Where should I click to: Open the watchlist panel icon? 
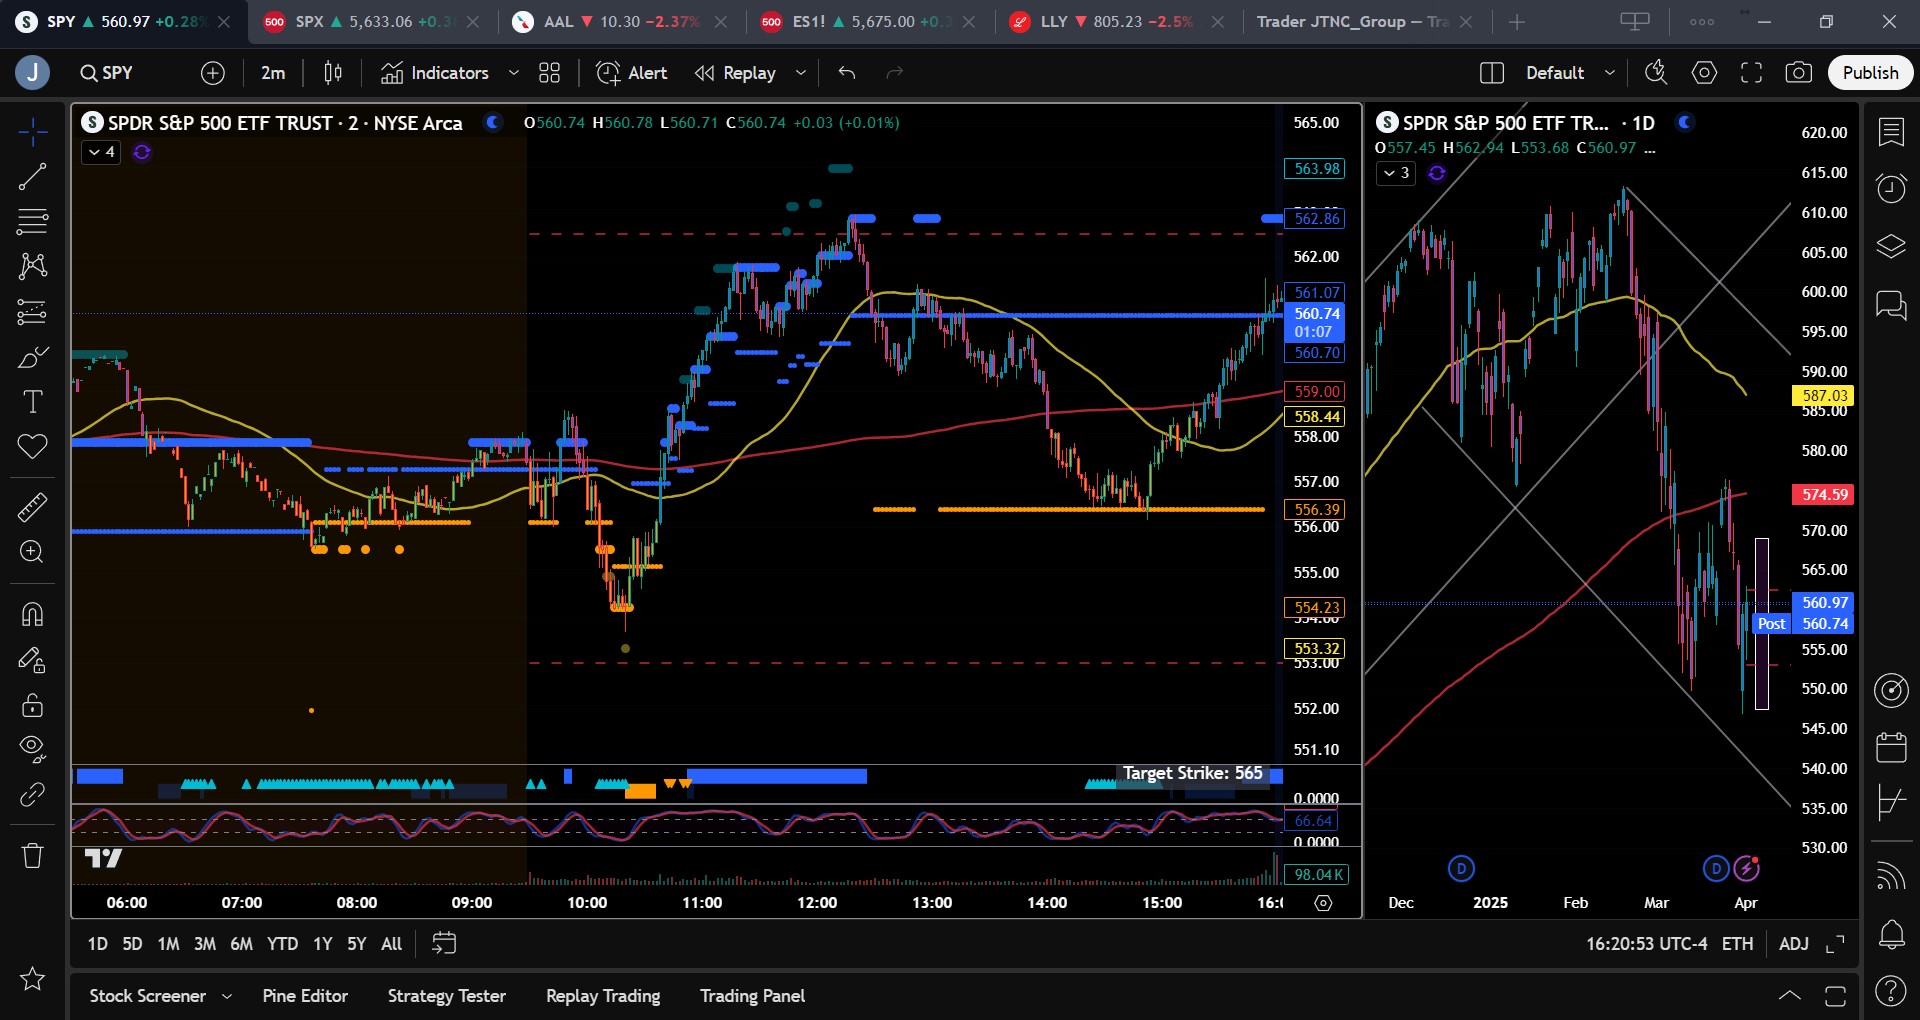[x=1891, y=132]
